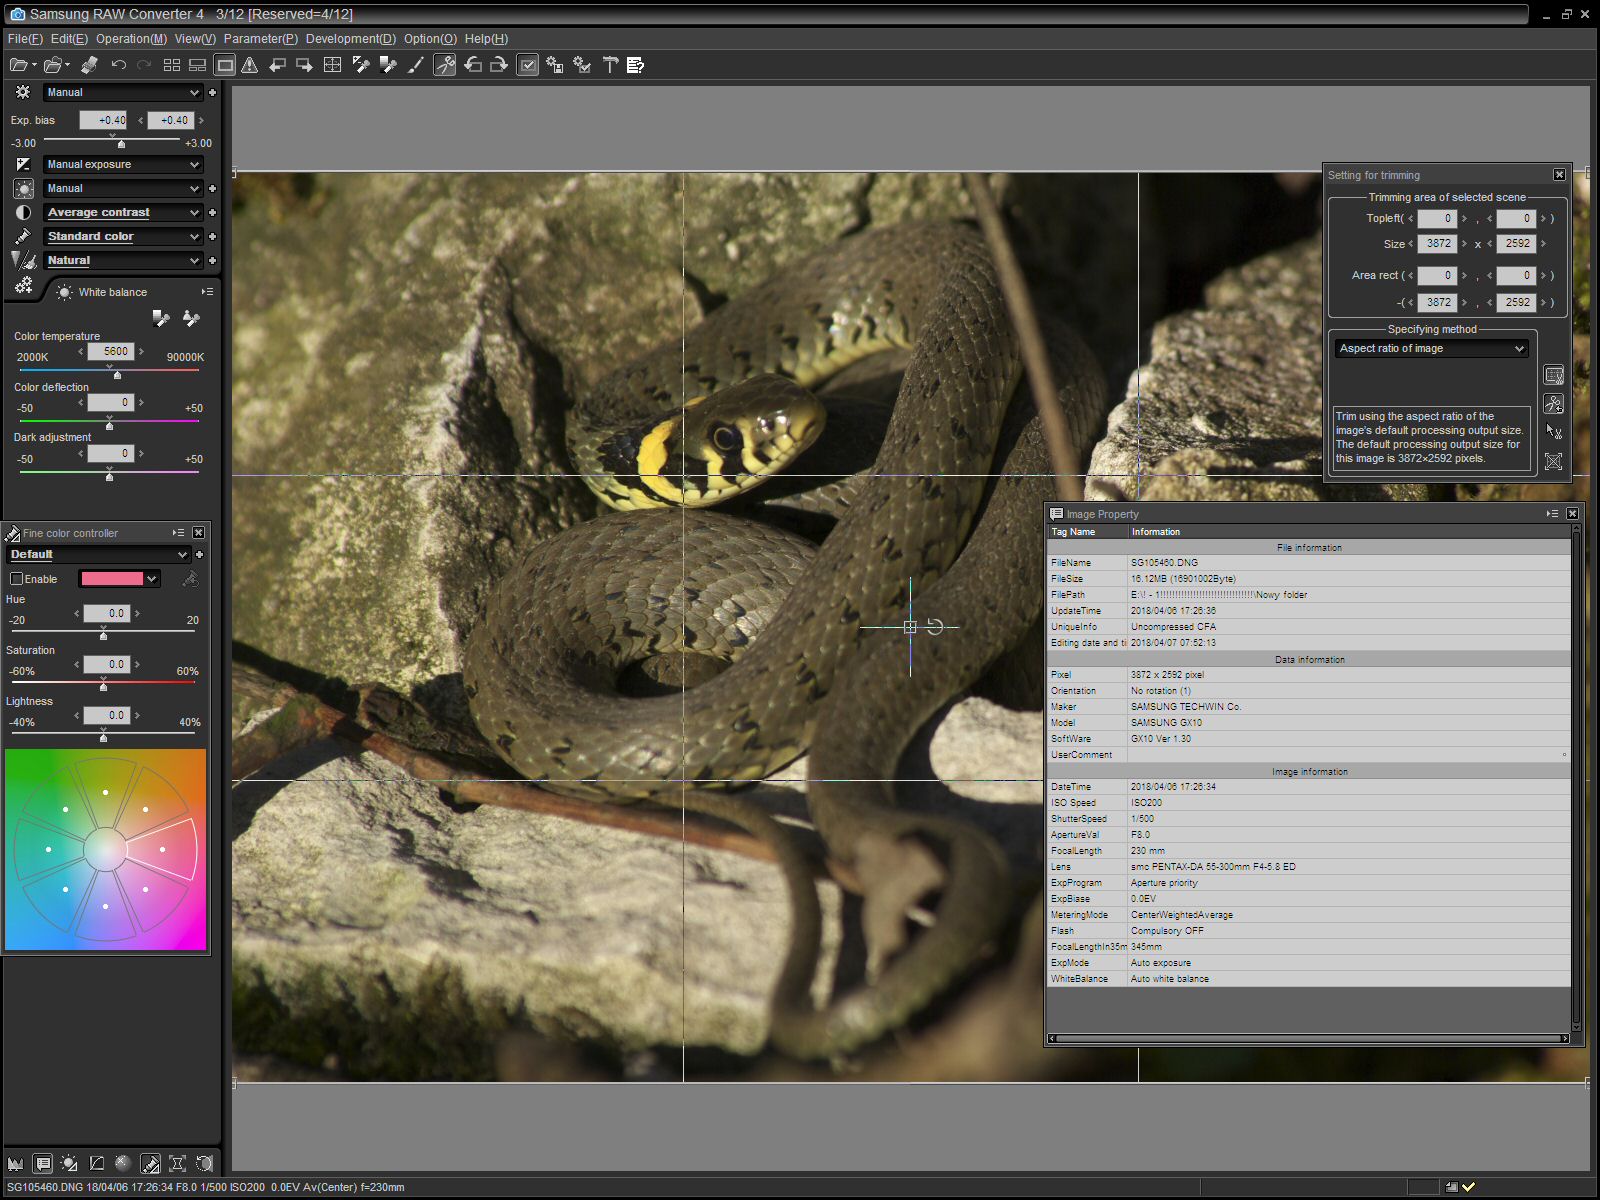Click the first side button in the trimming dialog
Screen dimensions: 1600x1200
point(1553,375)
